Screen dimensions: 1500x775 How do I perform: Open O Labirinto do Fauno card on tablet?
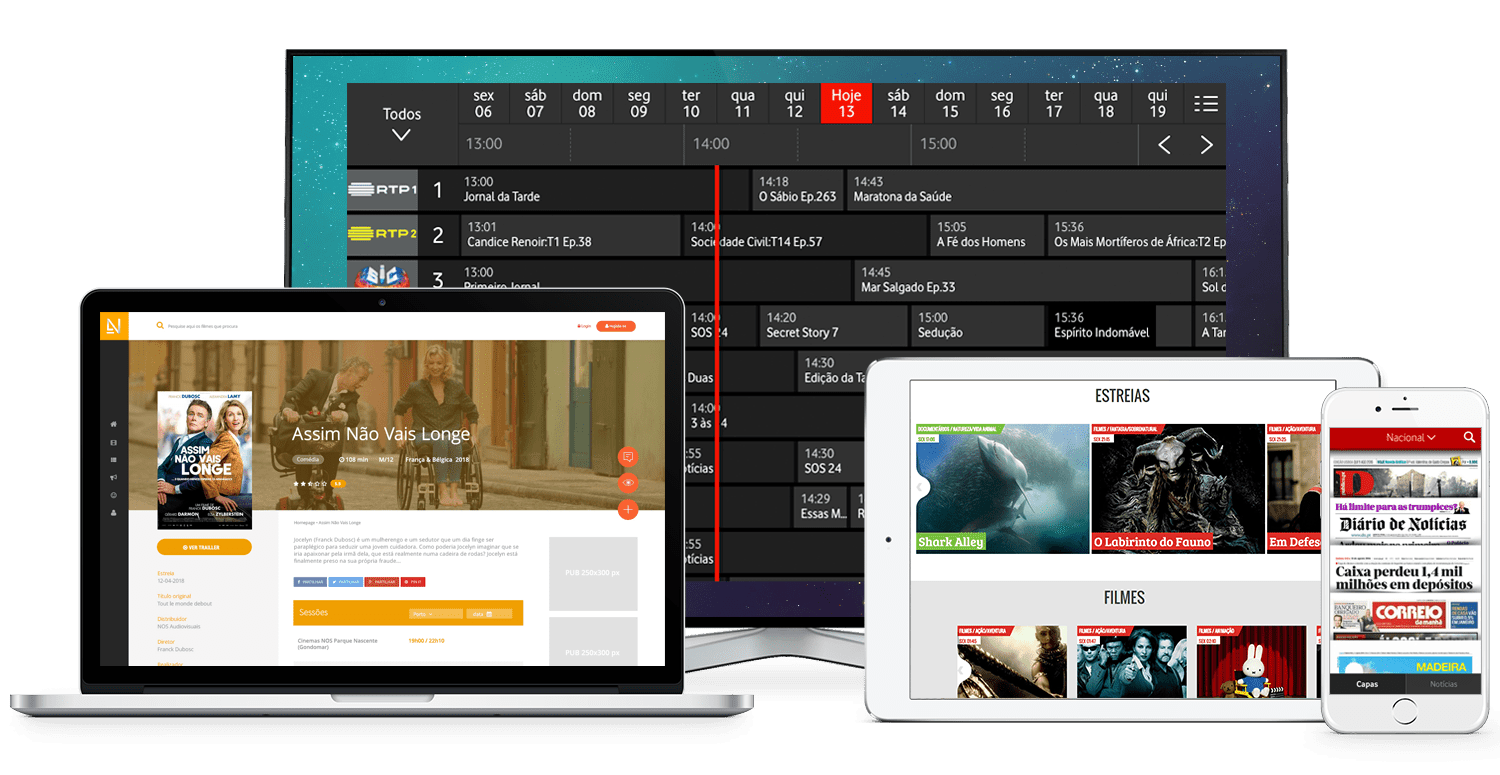(x=1178, y=489)
